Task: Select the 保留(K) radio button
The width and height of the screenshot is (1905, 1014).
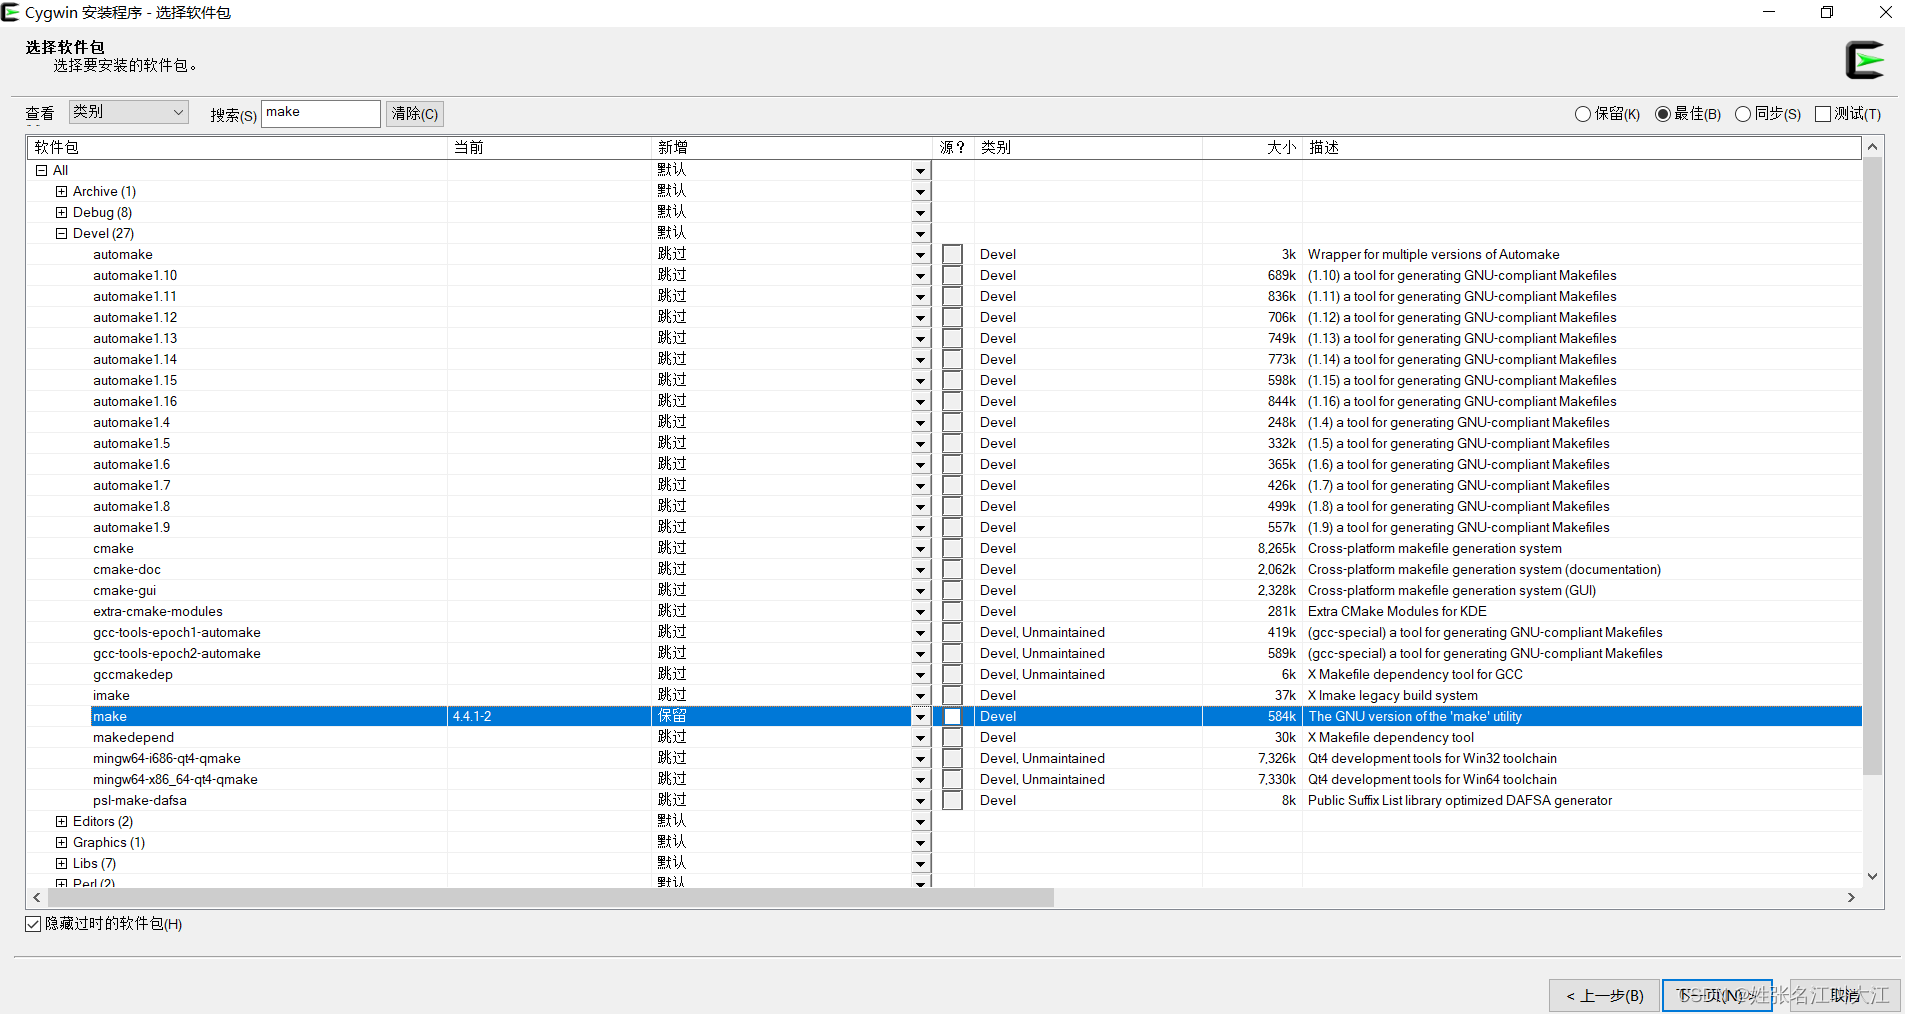Action: pos(1583,114)
